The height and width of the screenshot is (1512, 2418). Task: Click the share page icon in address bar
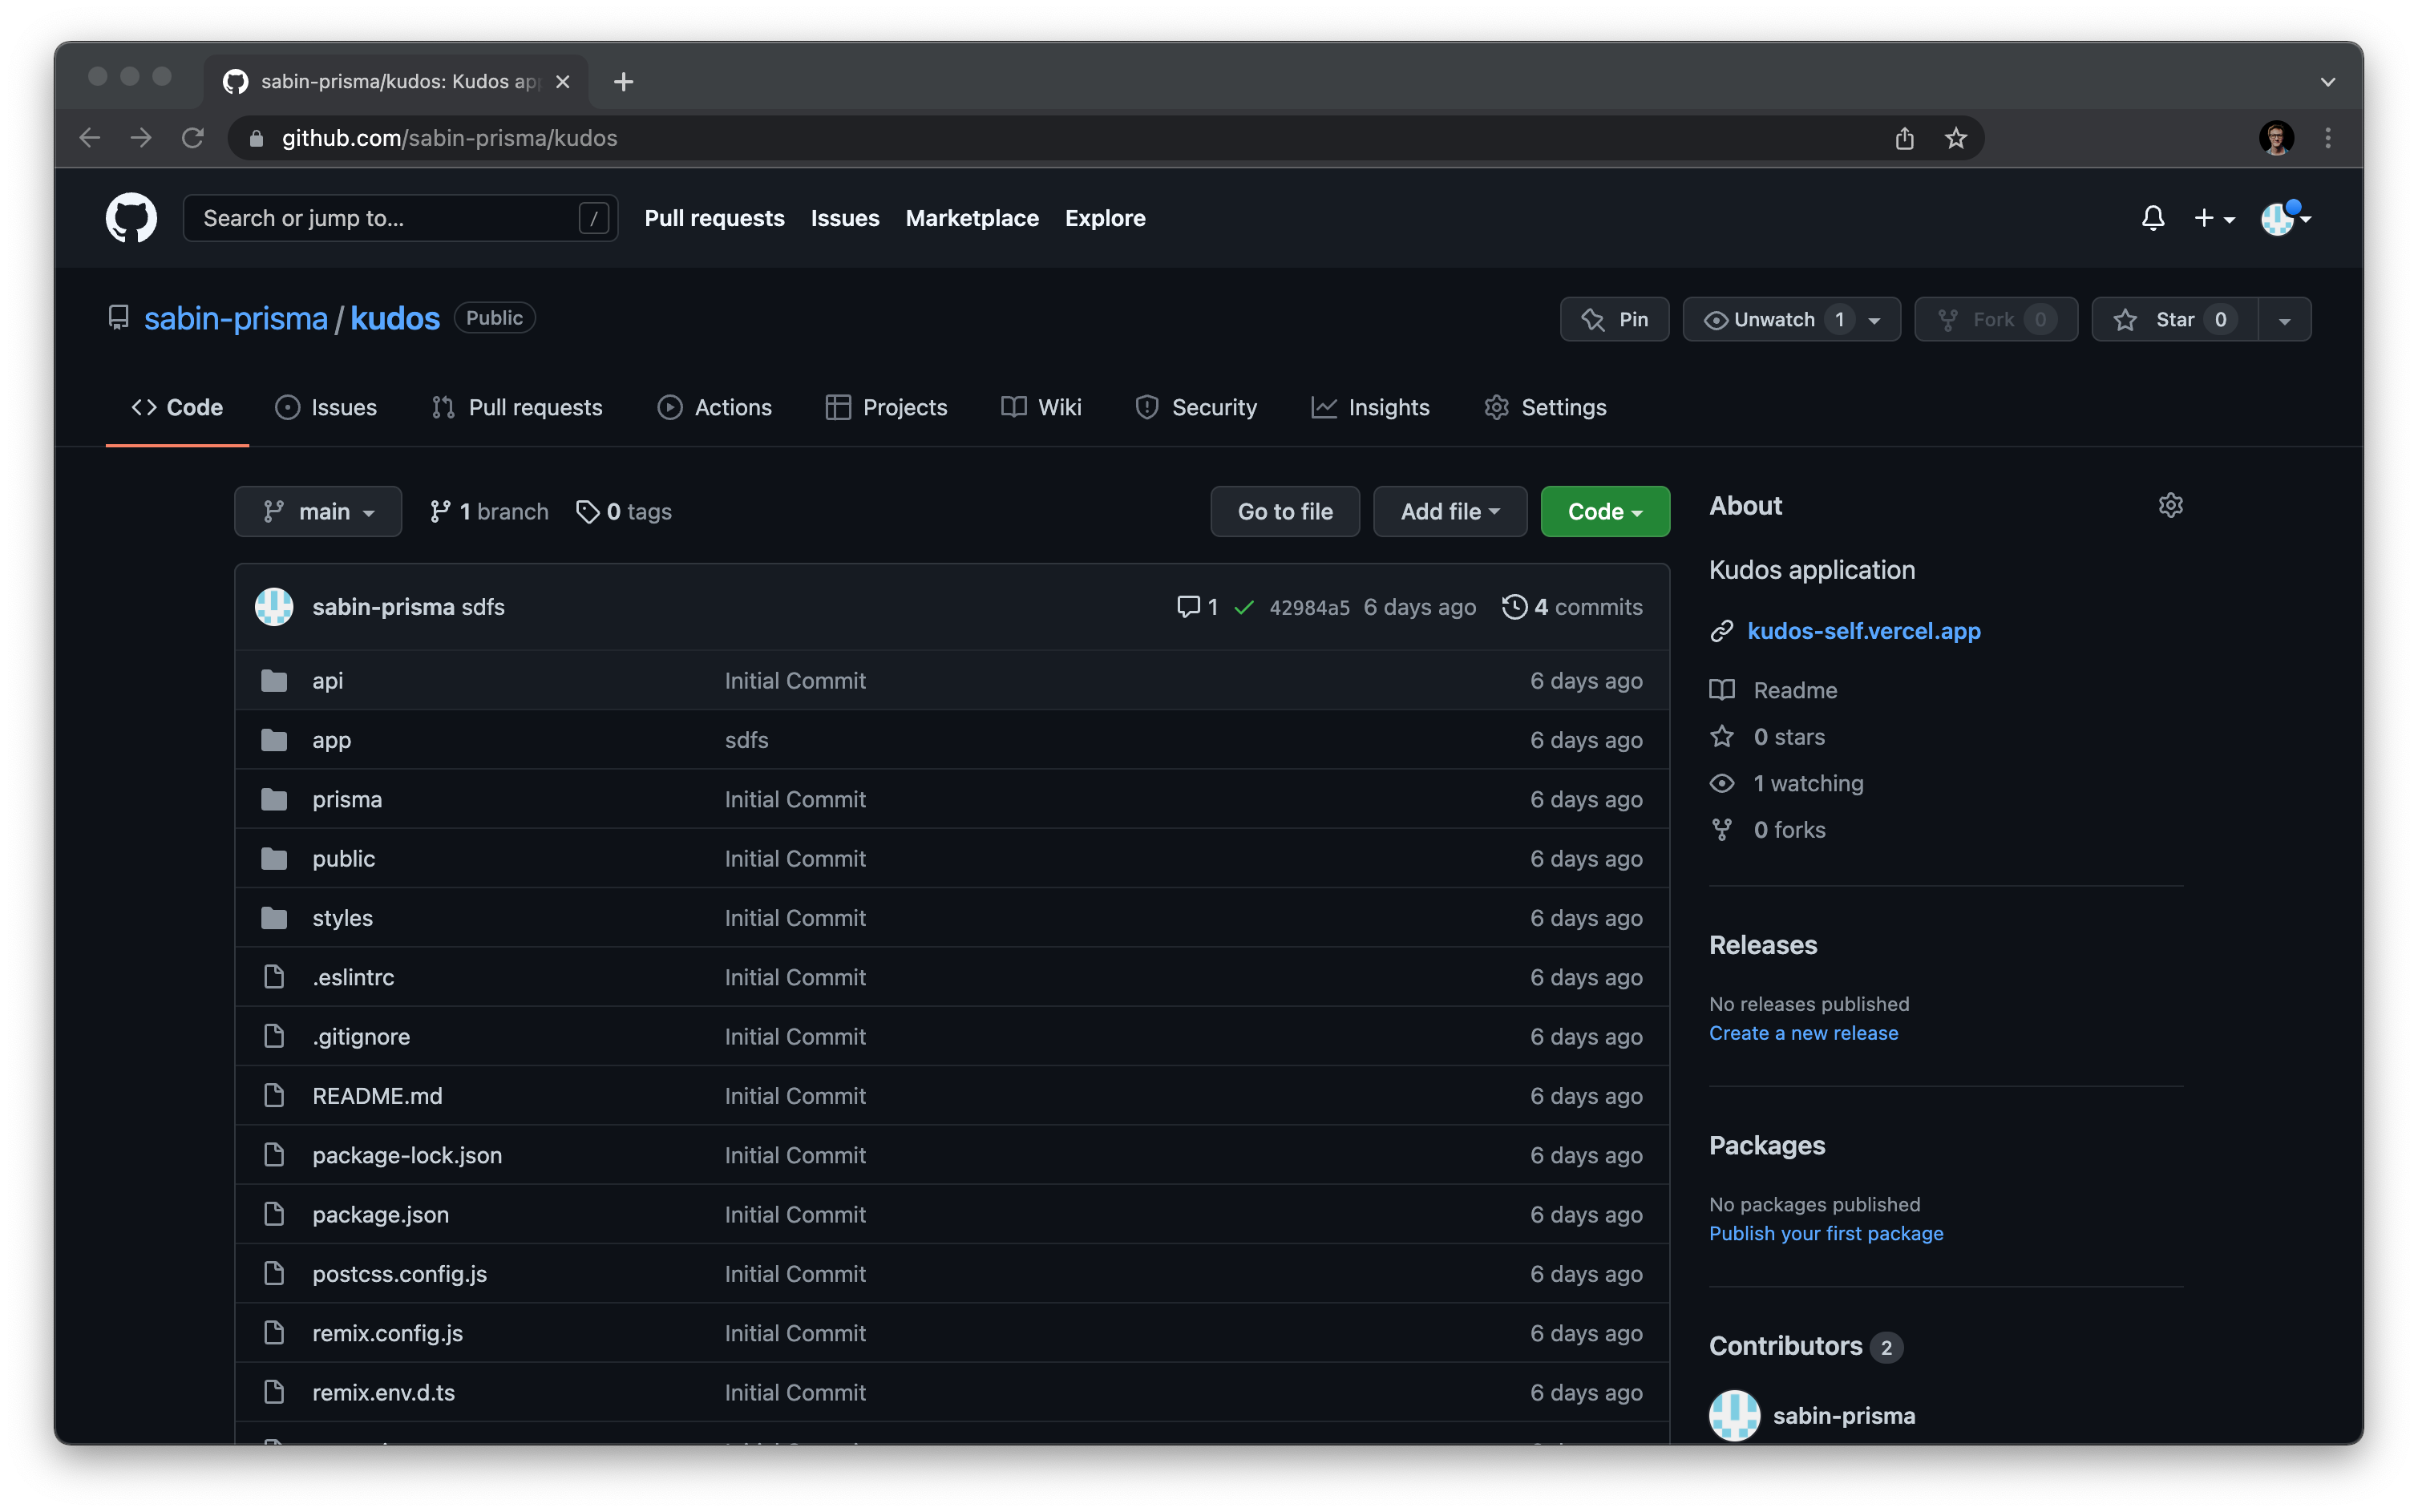(1904, 138)
